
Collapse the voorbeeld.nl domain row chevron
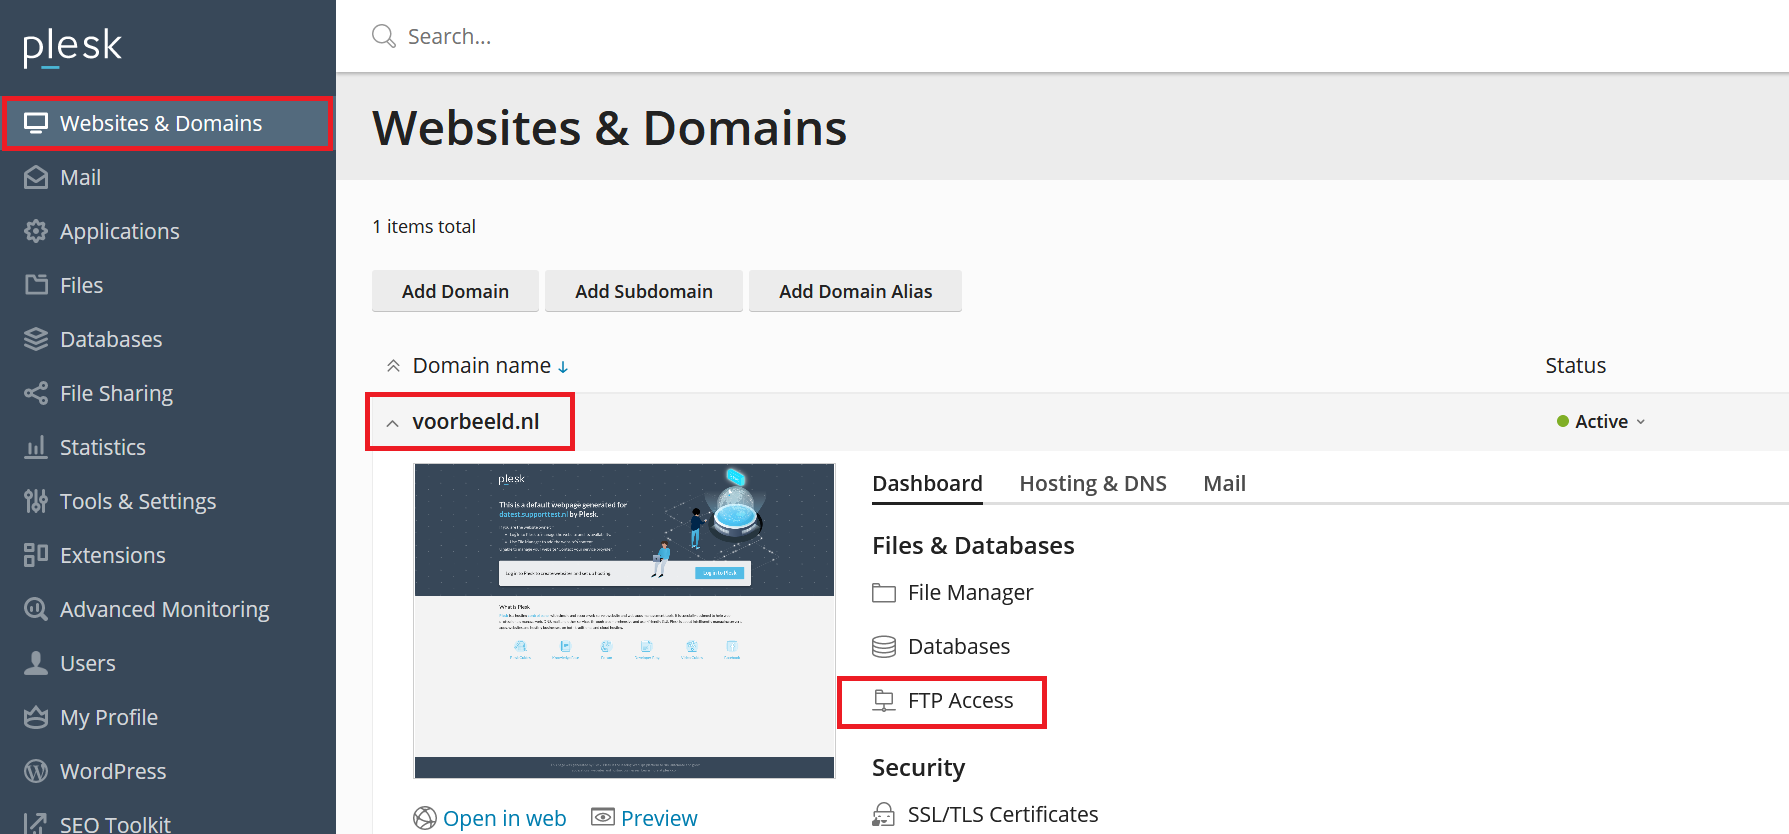393,423
